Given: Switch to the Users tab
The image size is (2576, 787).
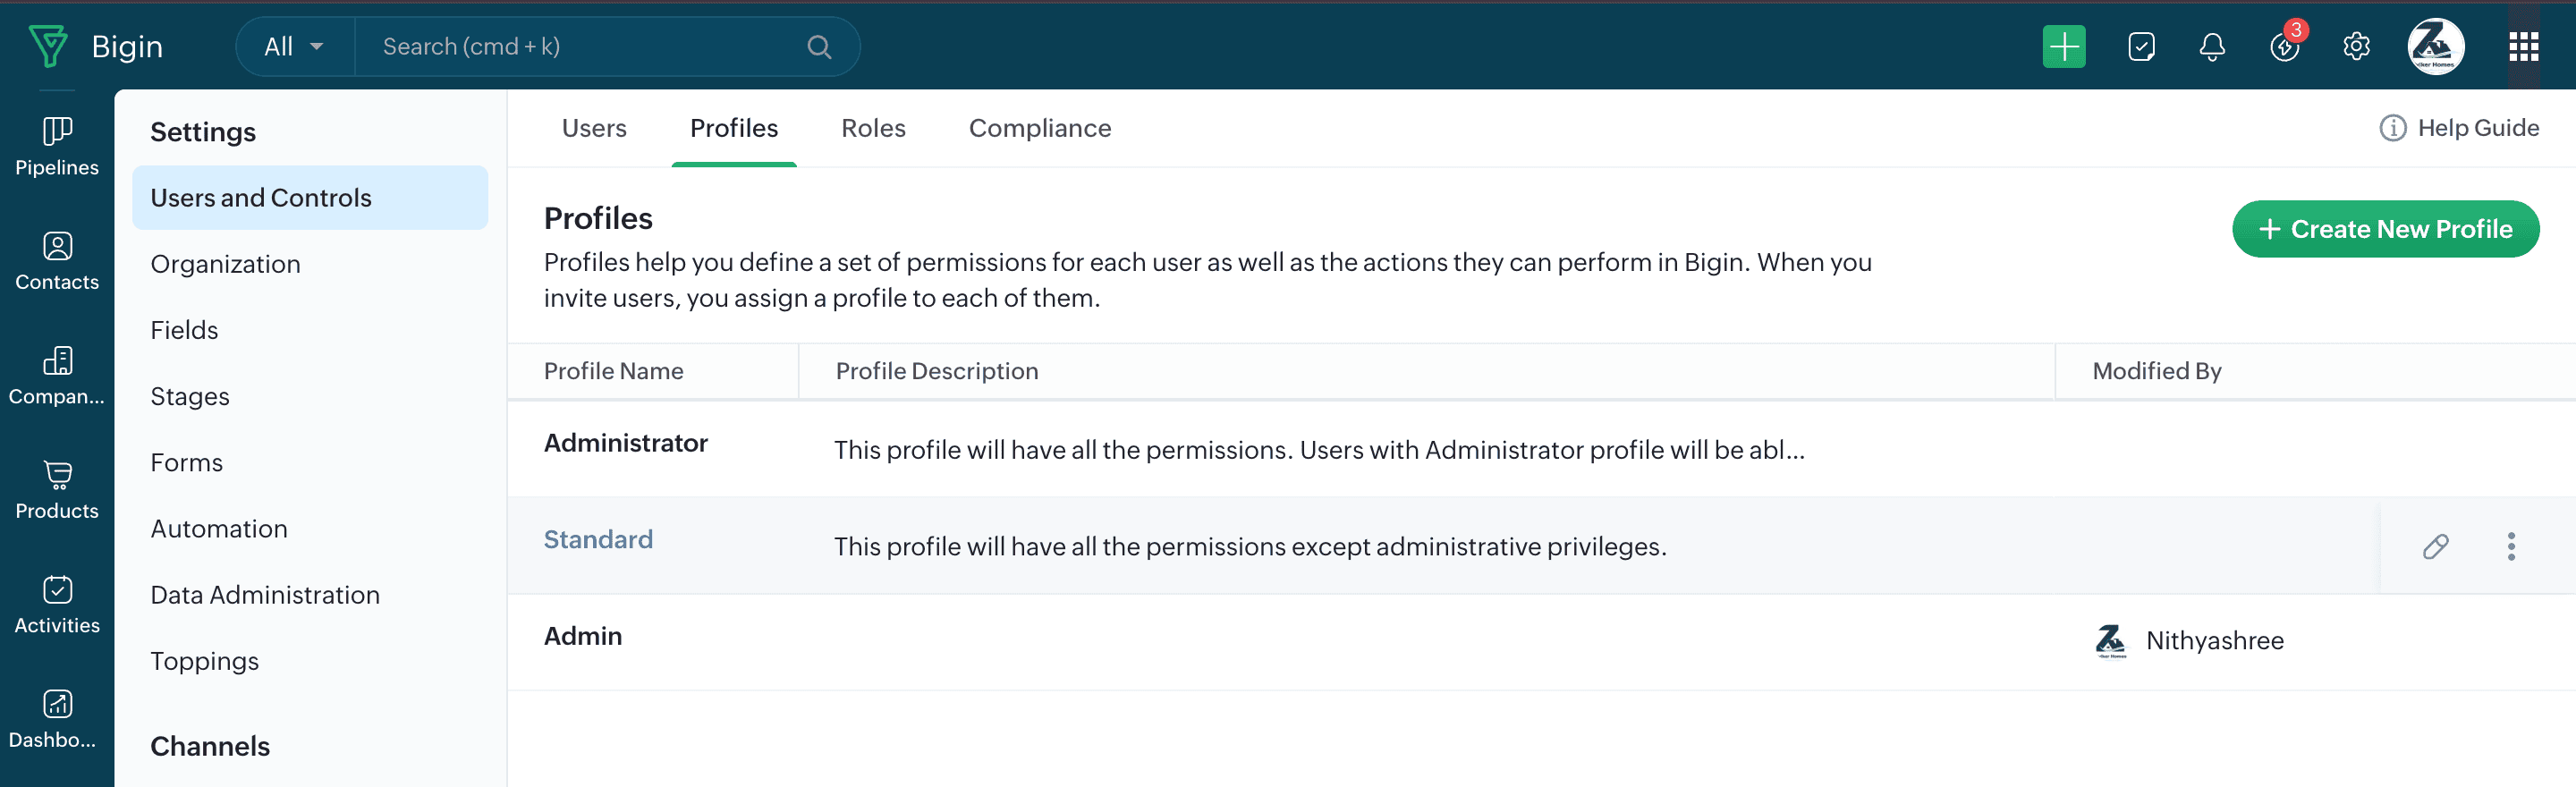Looking at the screenshot, I should click(594, 128).
